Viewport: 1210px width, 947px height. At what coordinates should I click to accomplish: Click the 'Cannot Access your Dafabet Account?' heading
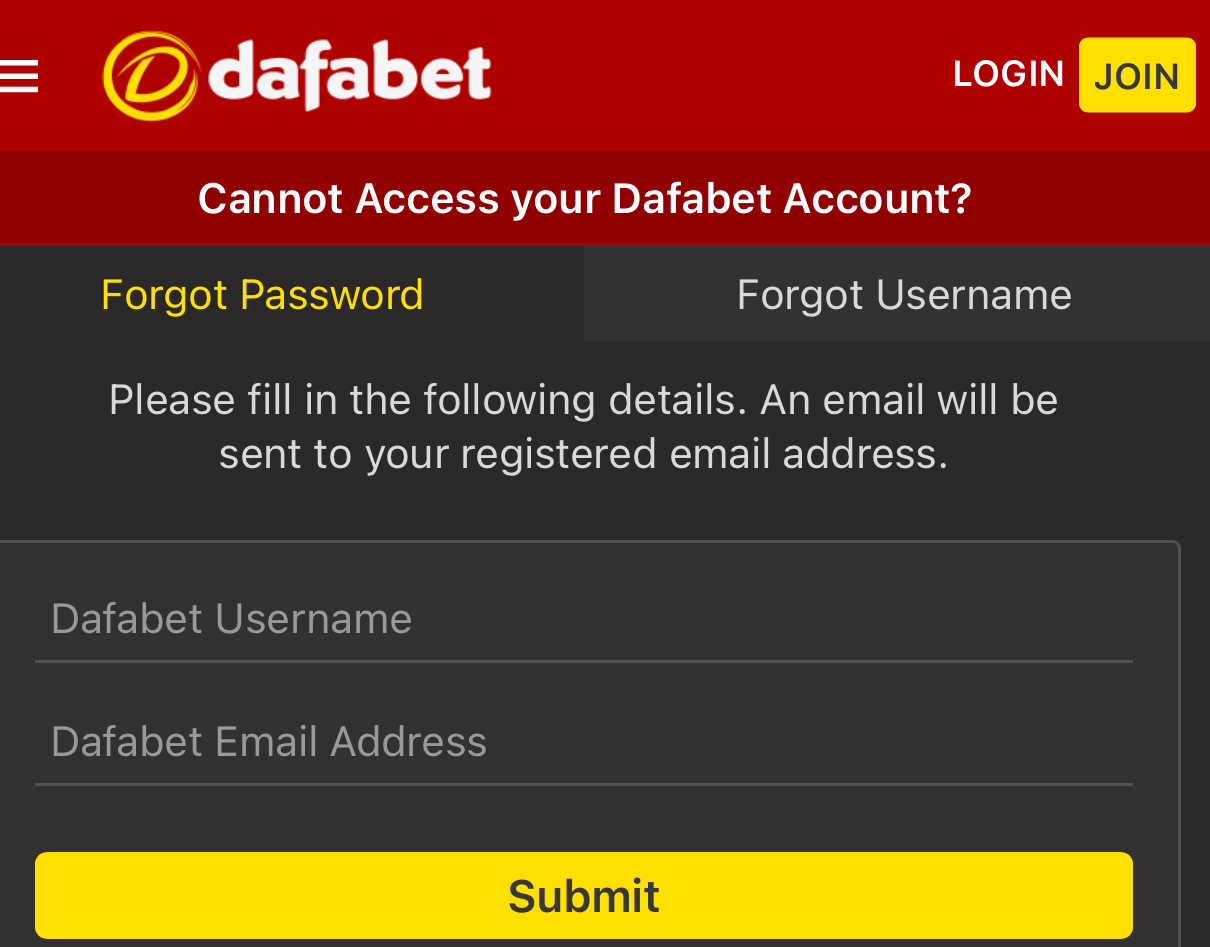point(584,198)
